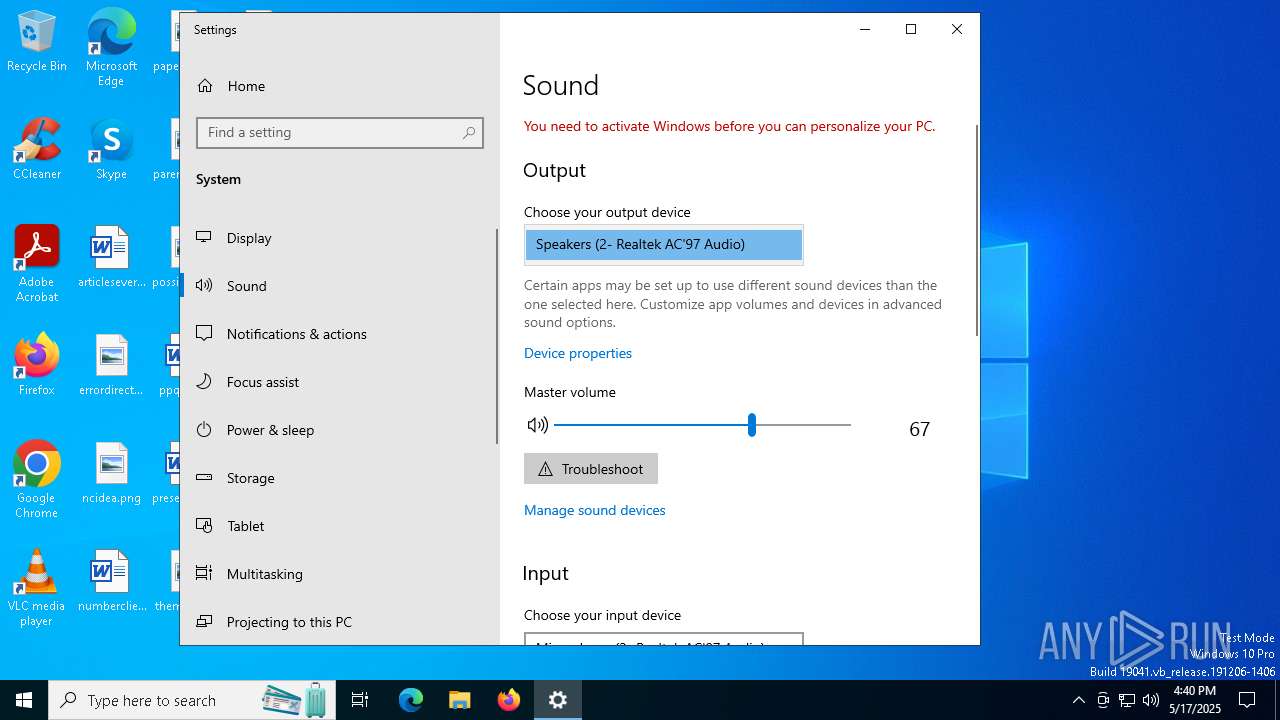Click the Settings gear on the taskbar

558,700
